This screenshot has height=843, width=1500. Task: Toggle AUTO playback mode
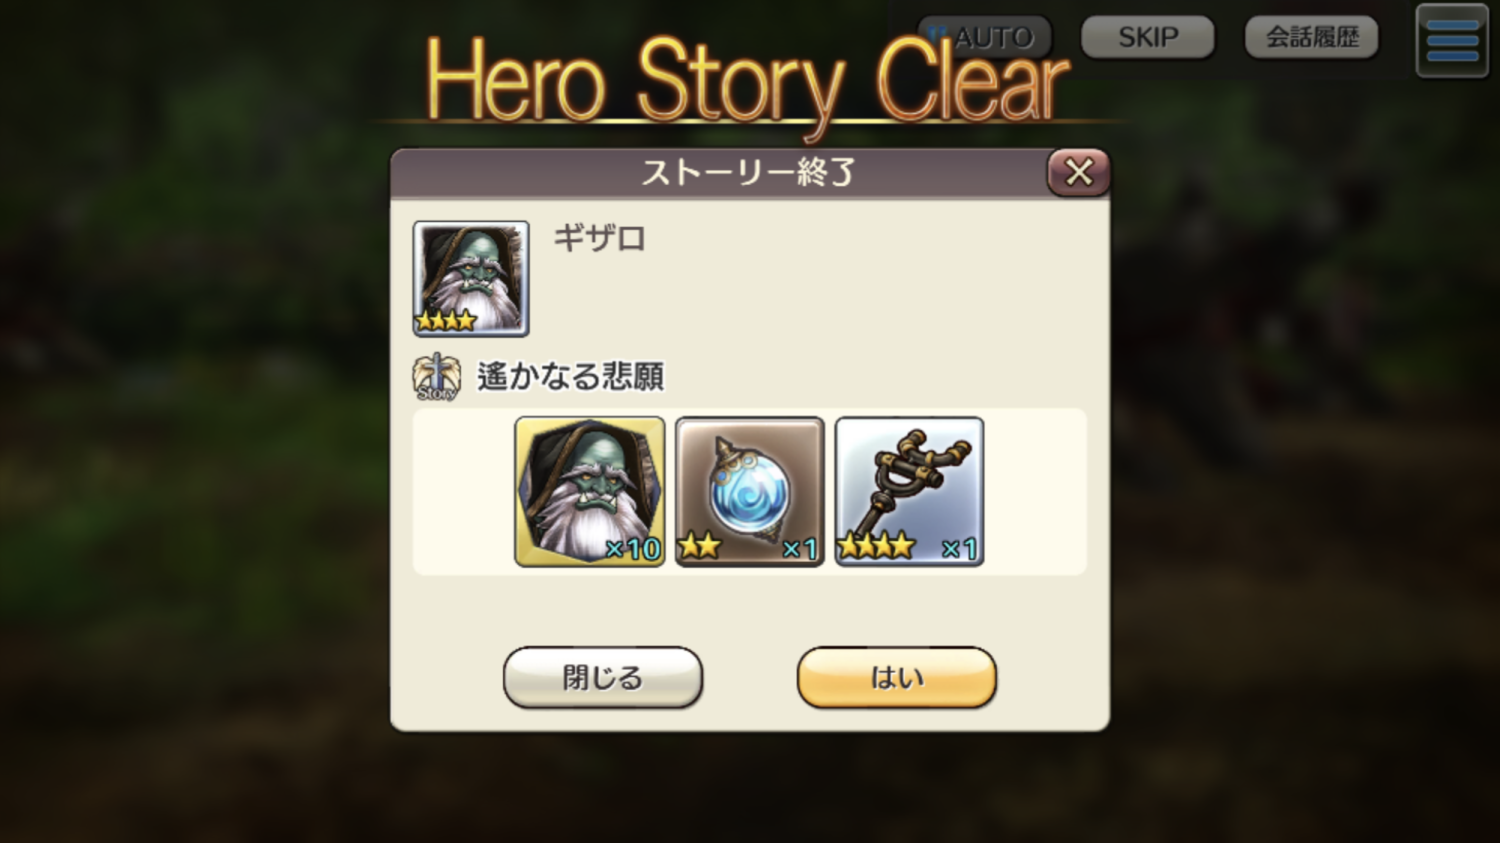(984, 38)
